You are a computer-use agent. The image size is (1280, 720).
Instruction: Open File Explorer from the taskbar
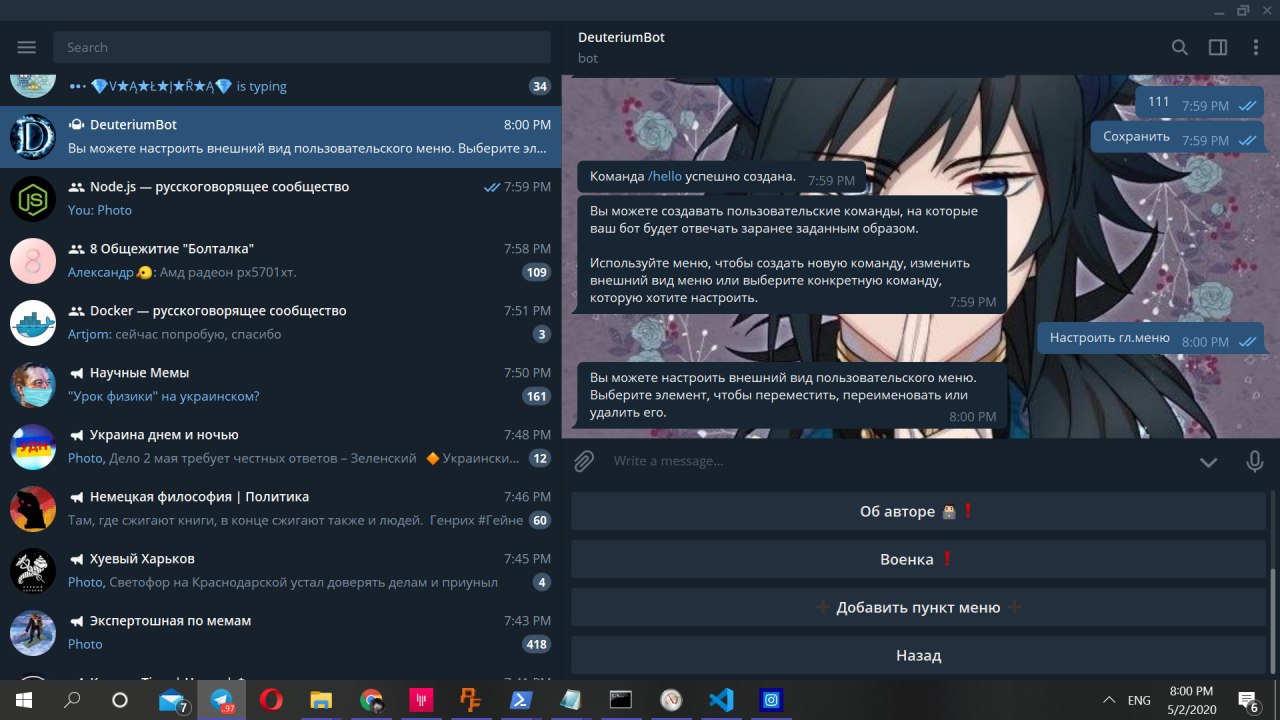pyautogui.click(x=321, y=700)
